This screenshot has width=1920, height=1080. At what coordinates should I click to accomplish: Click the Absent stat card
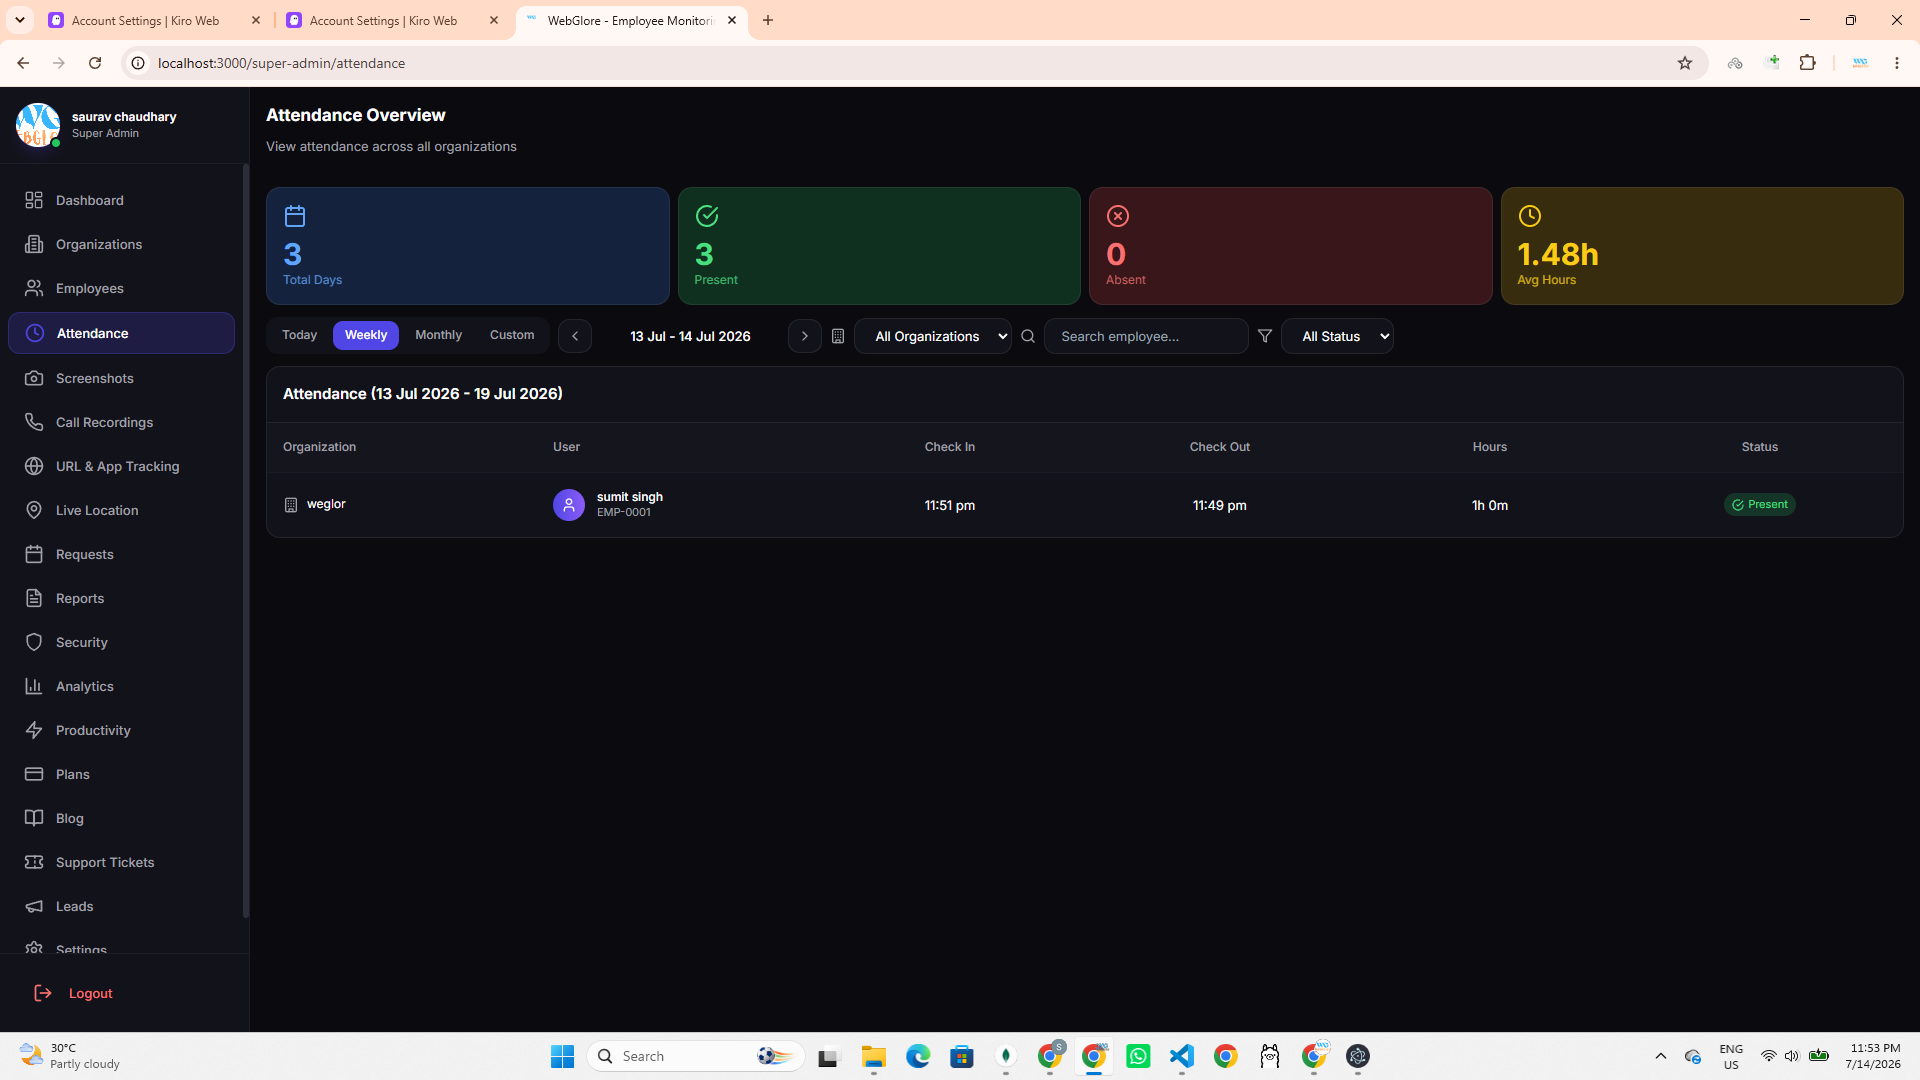coord(1290,246)
